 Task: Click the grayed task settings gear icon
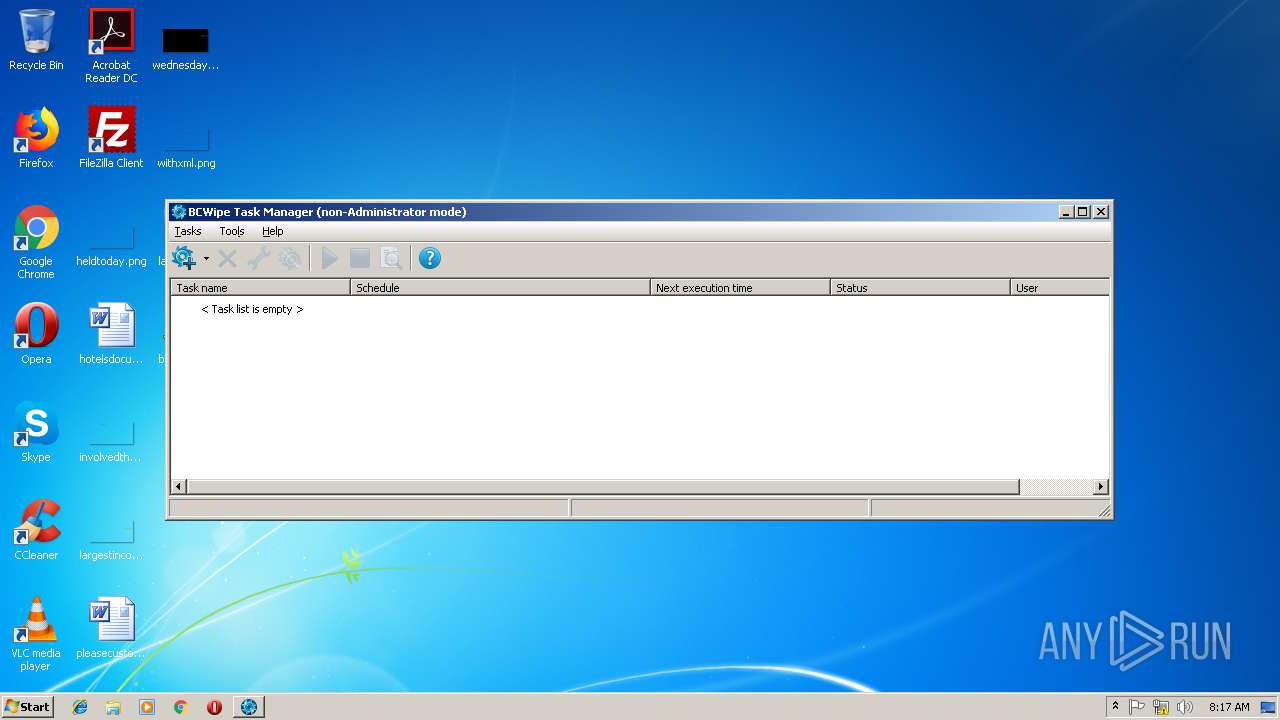pyautogui.click(x=290, y=258)
